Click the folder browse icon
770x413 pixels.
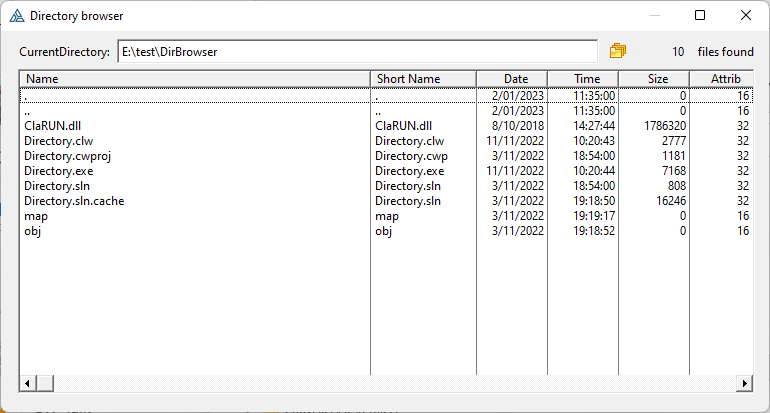[617, 51]
